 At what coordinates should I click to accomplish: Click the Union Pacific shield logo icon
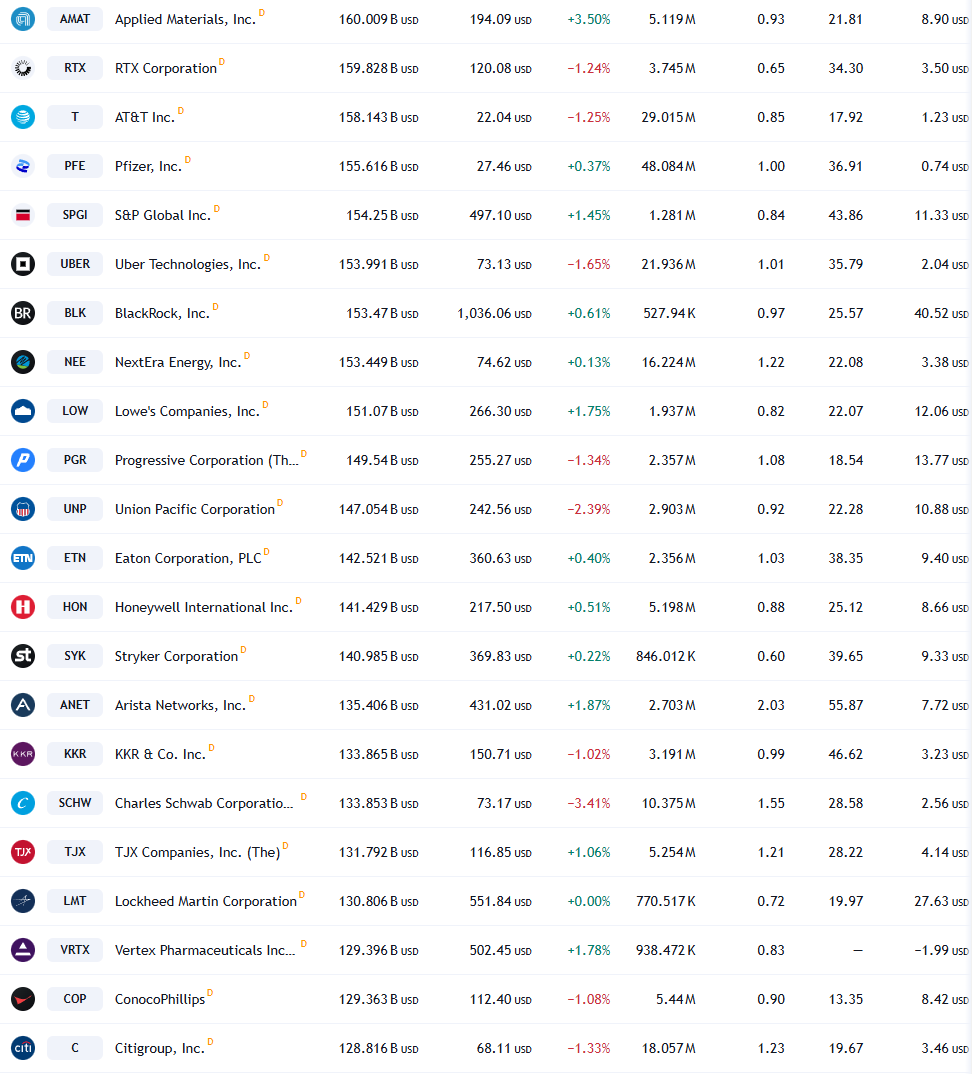pos(23,509)
